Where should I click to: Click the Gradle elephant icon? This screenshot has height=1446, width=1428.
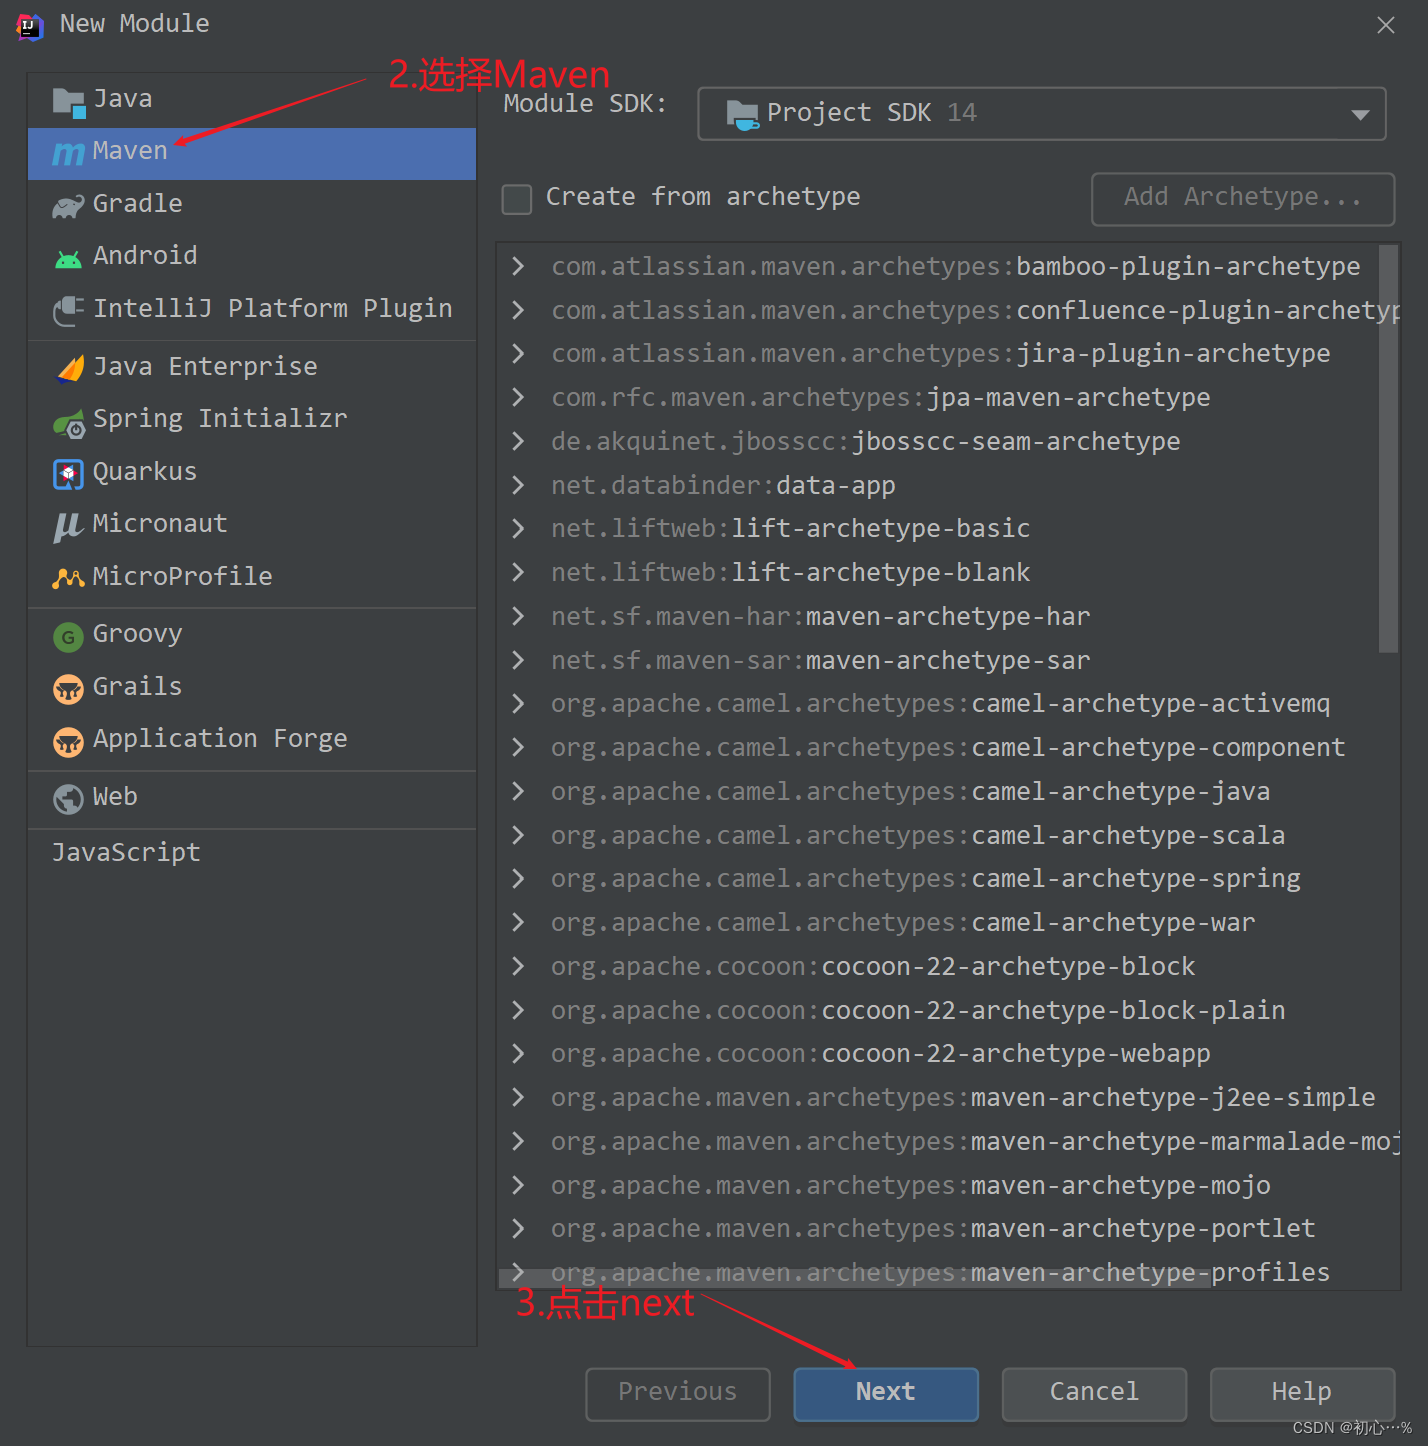click(x=68, y=206)
